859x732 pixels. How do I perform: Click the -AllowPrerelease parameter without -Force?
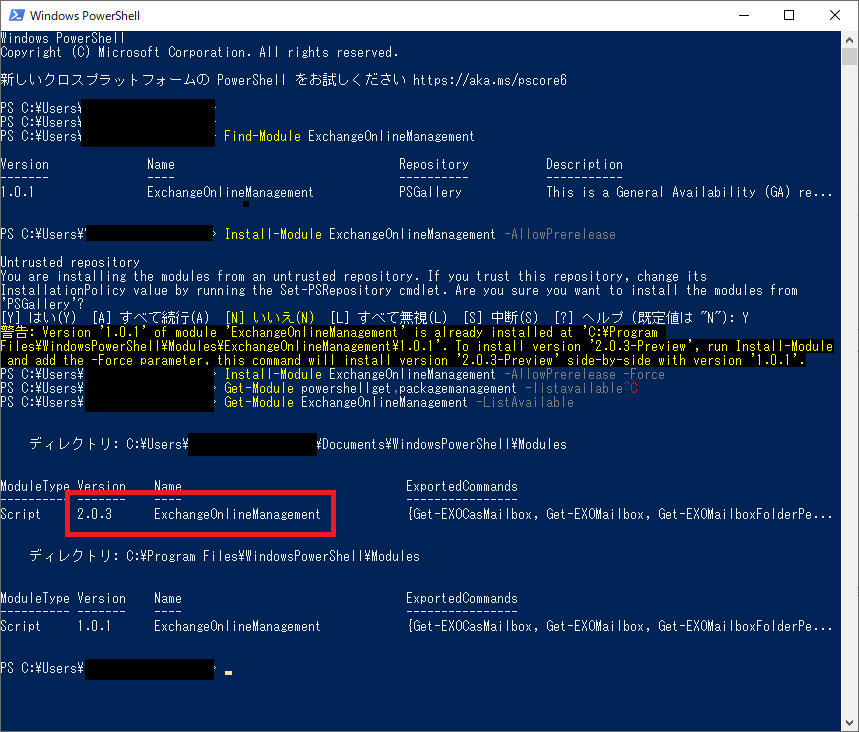coord(559,234)
